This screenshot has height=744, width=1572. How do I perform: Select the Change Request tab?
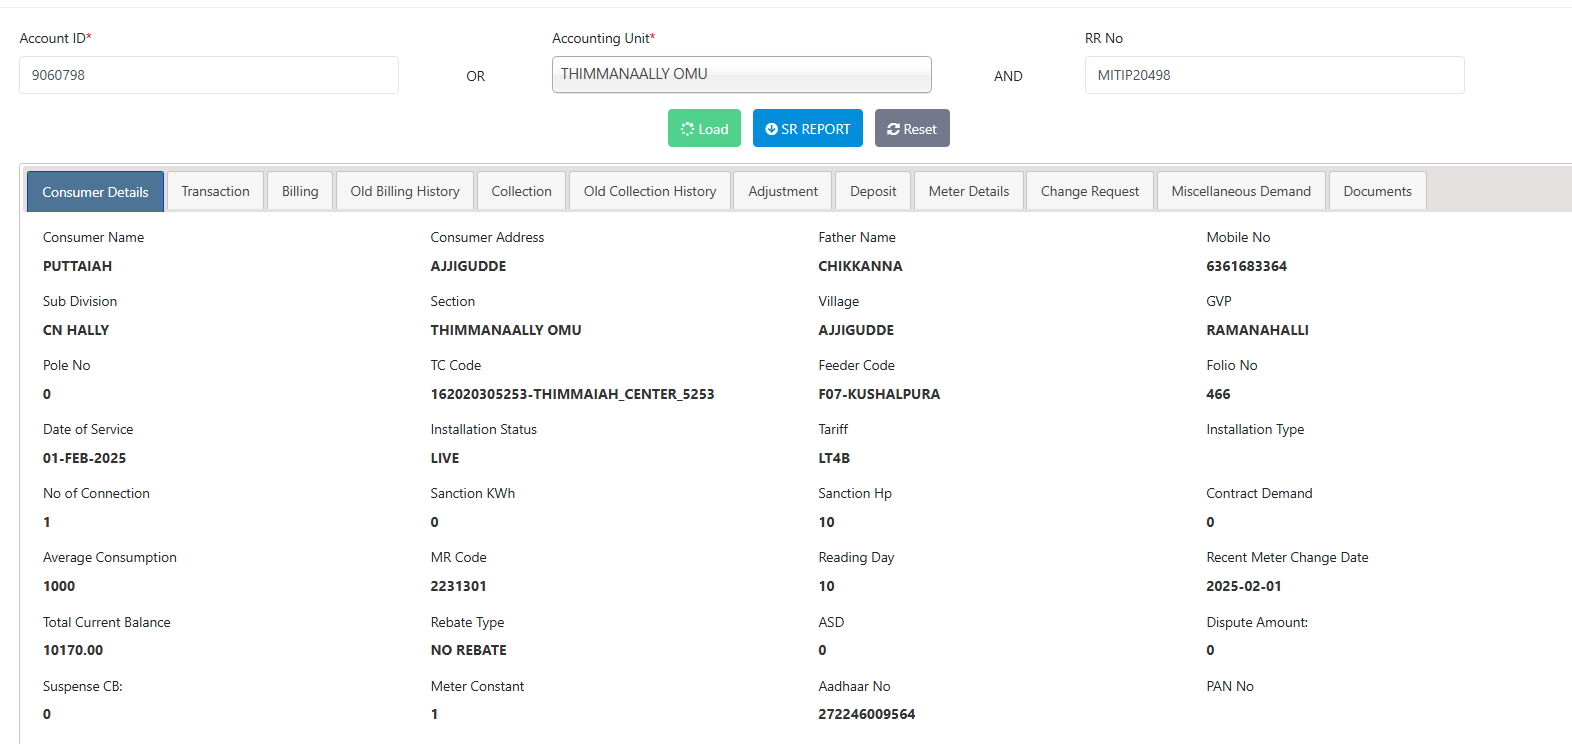tap(1089, 191)
